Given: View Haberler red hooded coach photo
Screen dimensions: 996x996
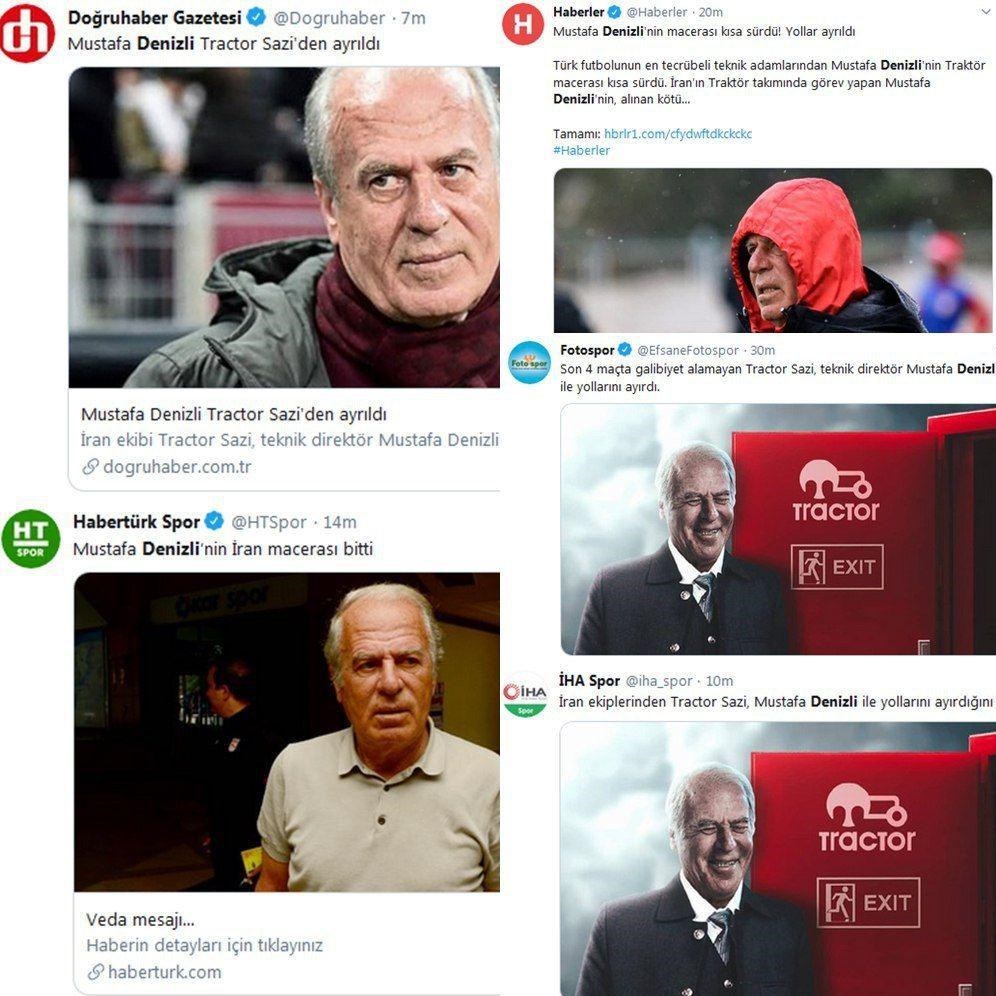Looking at the screenshot, I should [x=772, y=250].
